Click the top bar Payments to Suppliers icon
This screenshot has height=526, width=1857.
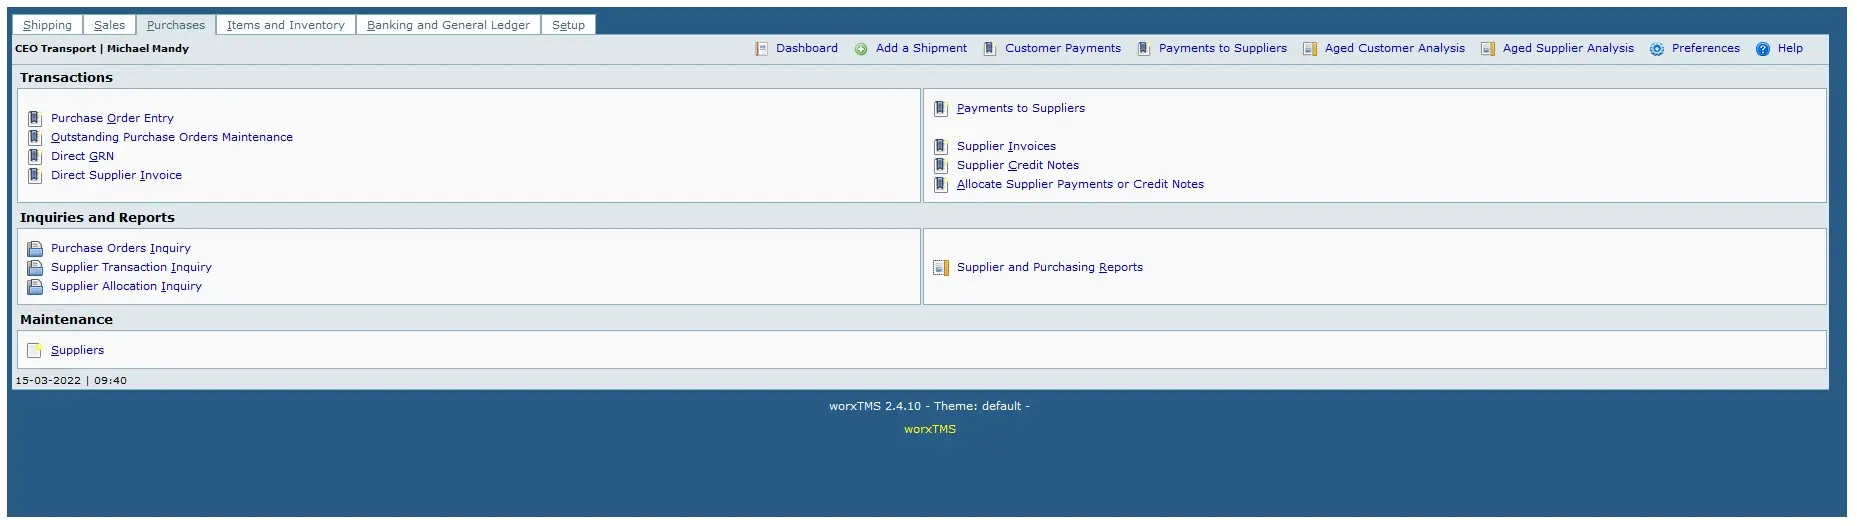(x=1144, y=48)
